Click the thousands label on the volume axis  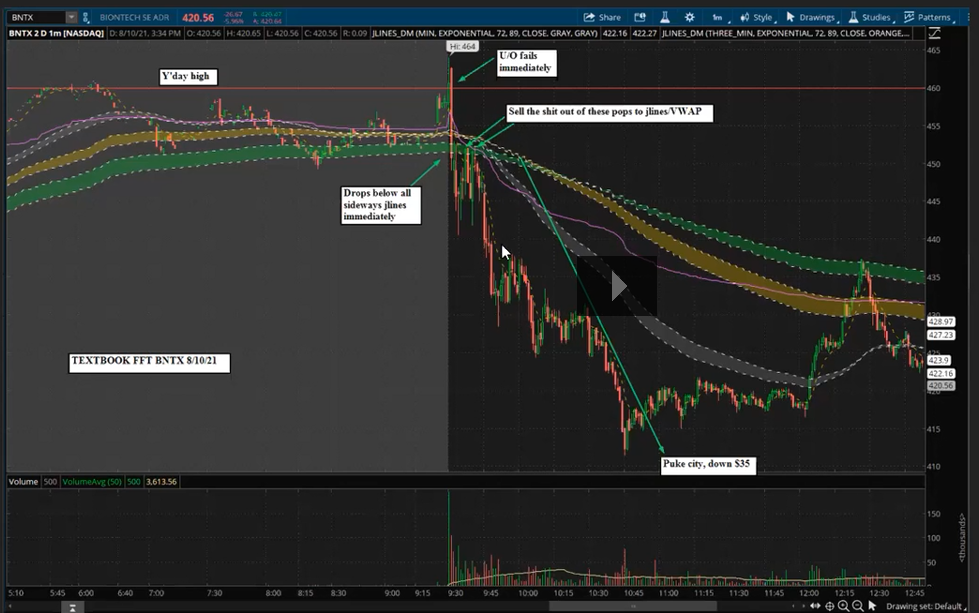click(x=962, y=537)
